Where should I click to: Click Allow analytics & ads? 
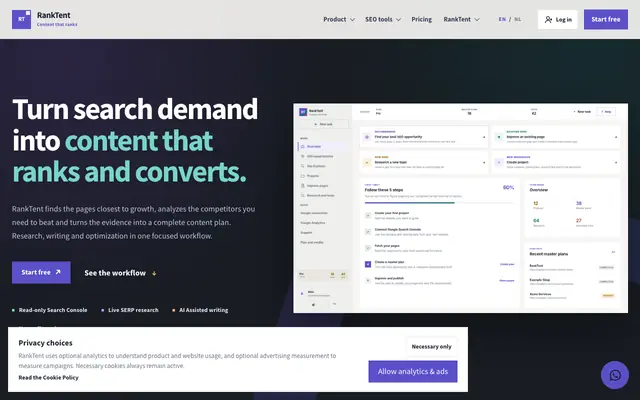(x=413, y=371)
